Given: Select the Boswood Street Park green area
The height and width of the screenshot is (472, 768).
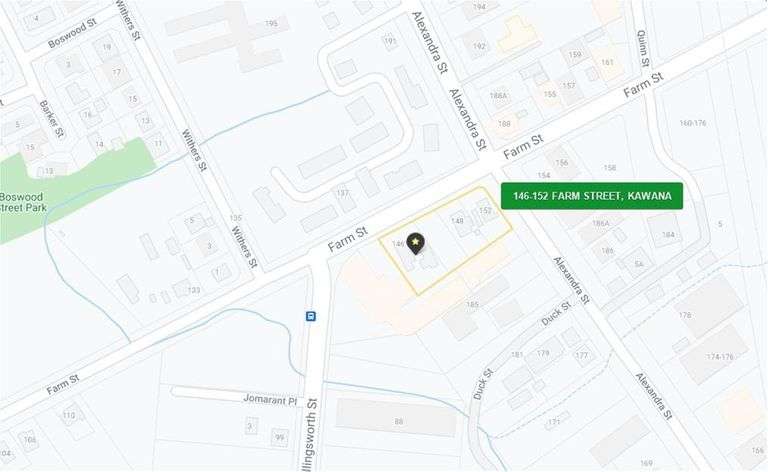Looking at the screenshot, I should click(69, 191).
